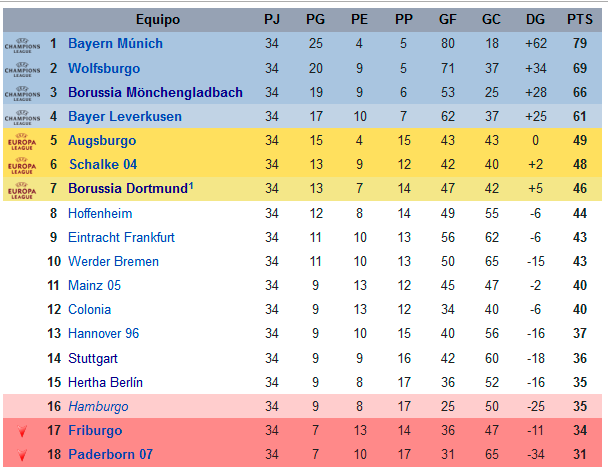Viewport: 608px width, 471px height.
Task: Click the Equipo column header
Action: tap(158, 19)
